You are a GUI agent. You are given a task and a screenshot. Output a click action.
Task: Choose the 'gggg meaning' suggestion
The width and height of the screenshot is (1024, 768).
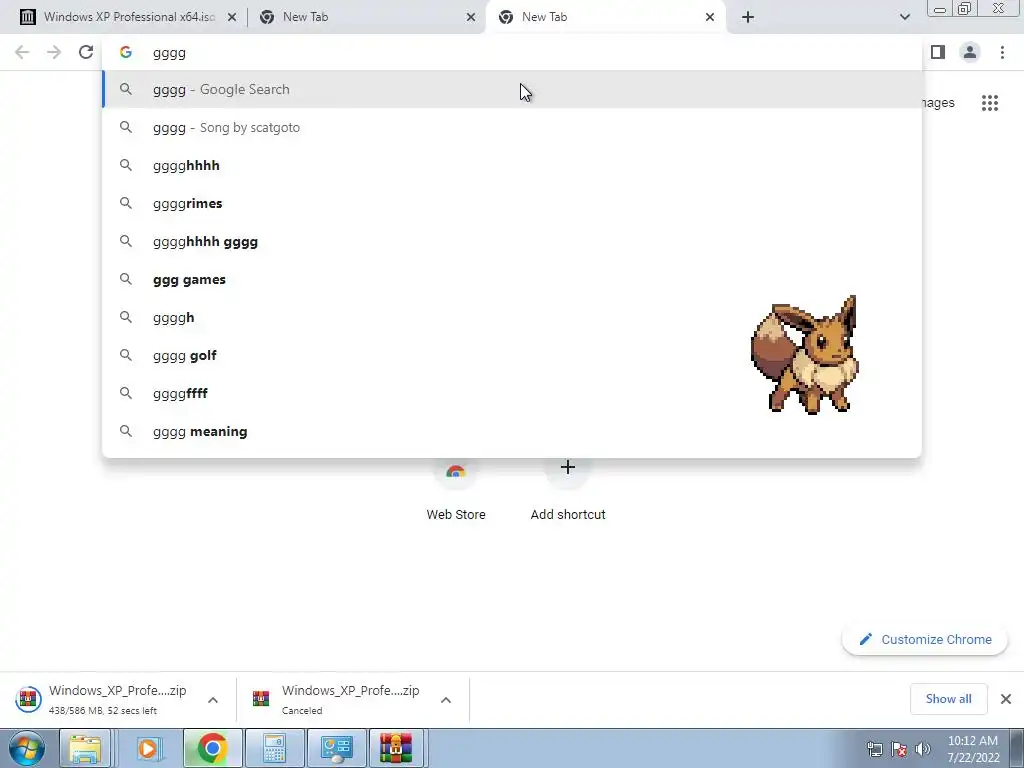pyautogui.click(x=512, y=431)
